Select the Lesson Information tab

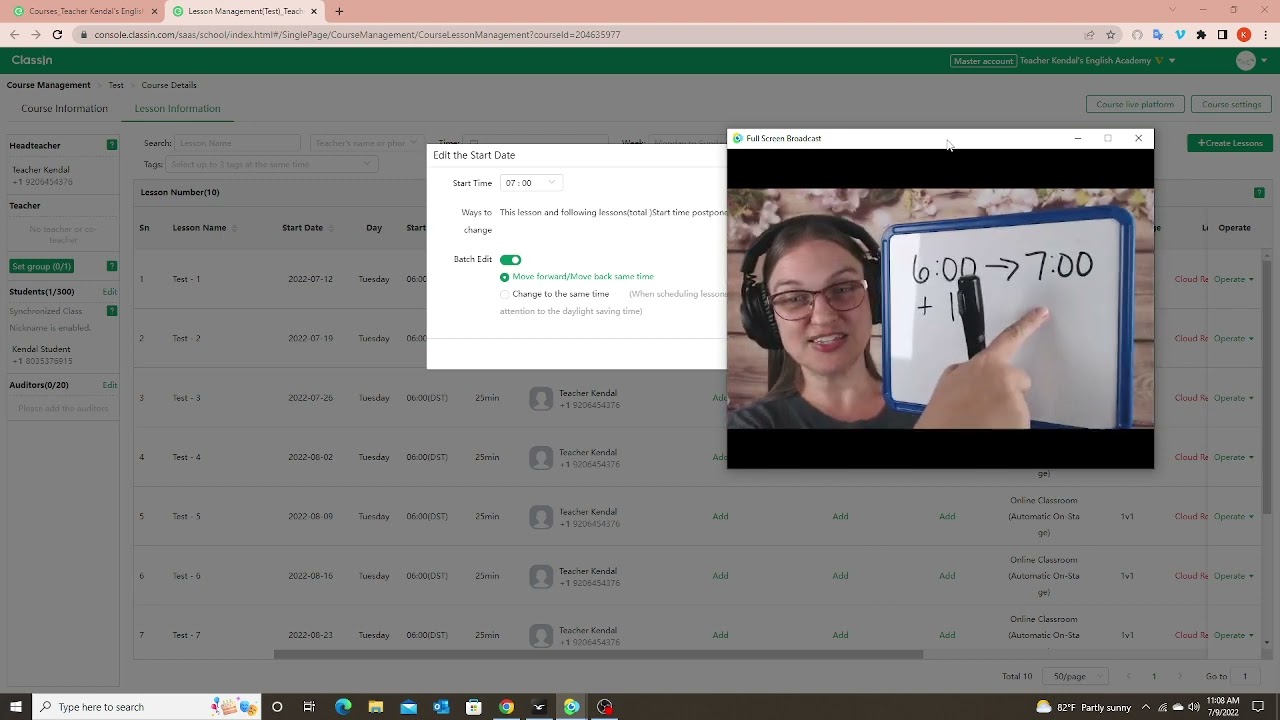coord(177,108)
